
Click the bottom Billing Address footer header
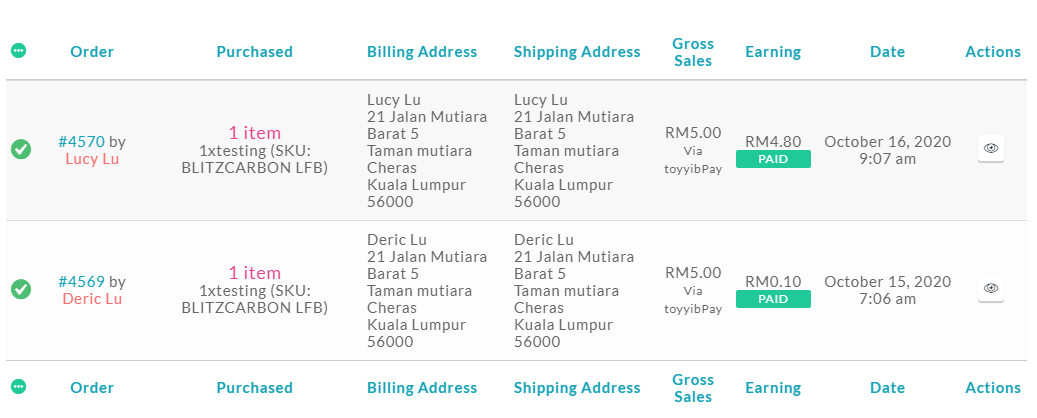point(422,388)
